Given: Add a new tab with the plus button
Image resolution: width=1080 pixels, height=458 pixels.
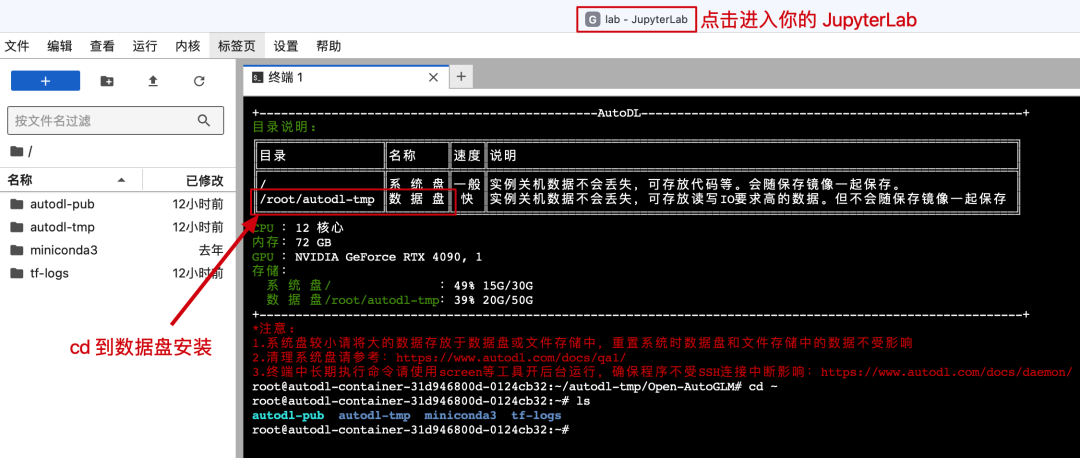Looking at the screenshot, I should pos(461,76).
